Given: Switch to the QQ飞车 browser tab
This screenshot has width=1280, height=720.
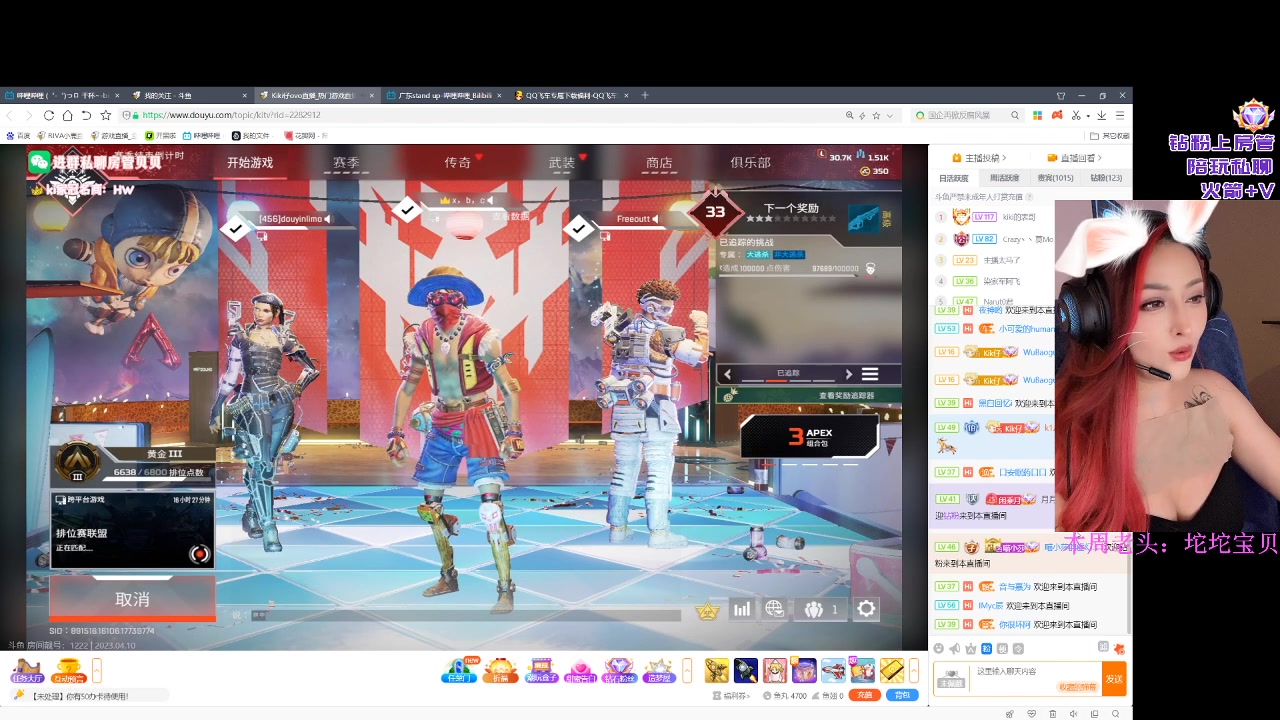Looking at the screenshot, I should point(571,95).
